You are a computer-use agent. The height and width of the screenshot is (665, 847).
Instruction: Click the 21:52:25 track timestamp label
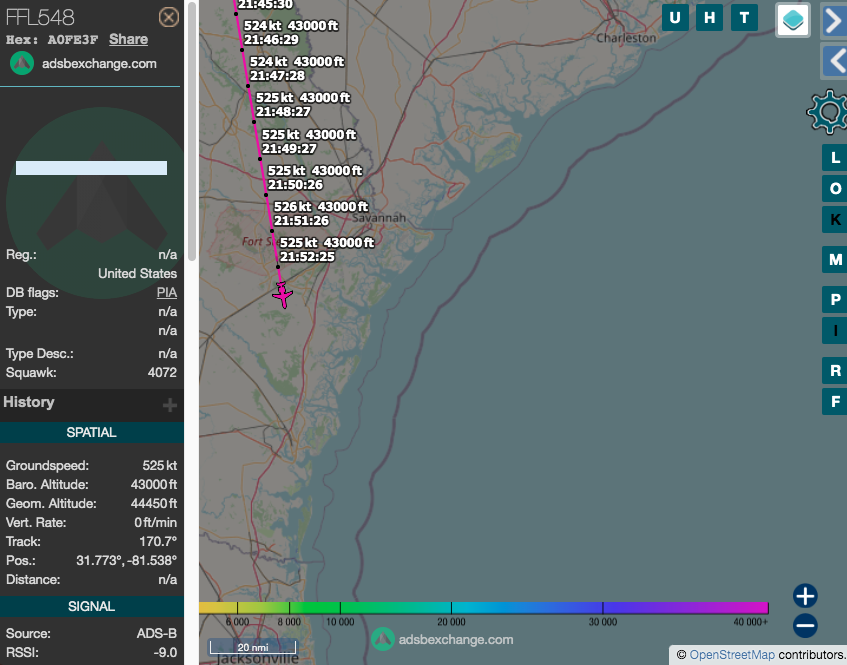[x=307, y=257]
